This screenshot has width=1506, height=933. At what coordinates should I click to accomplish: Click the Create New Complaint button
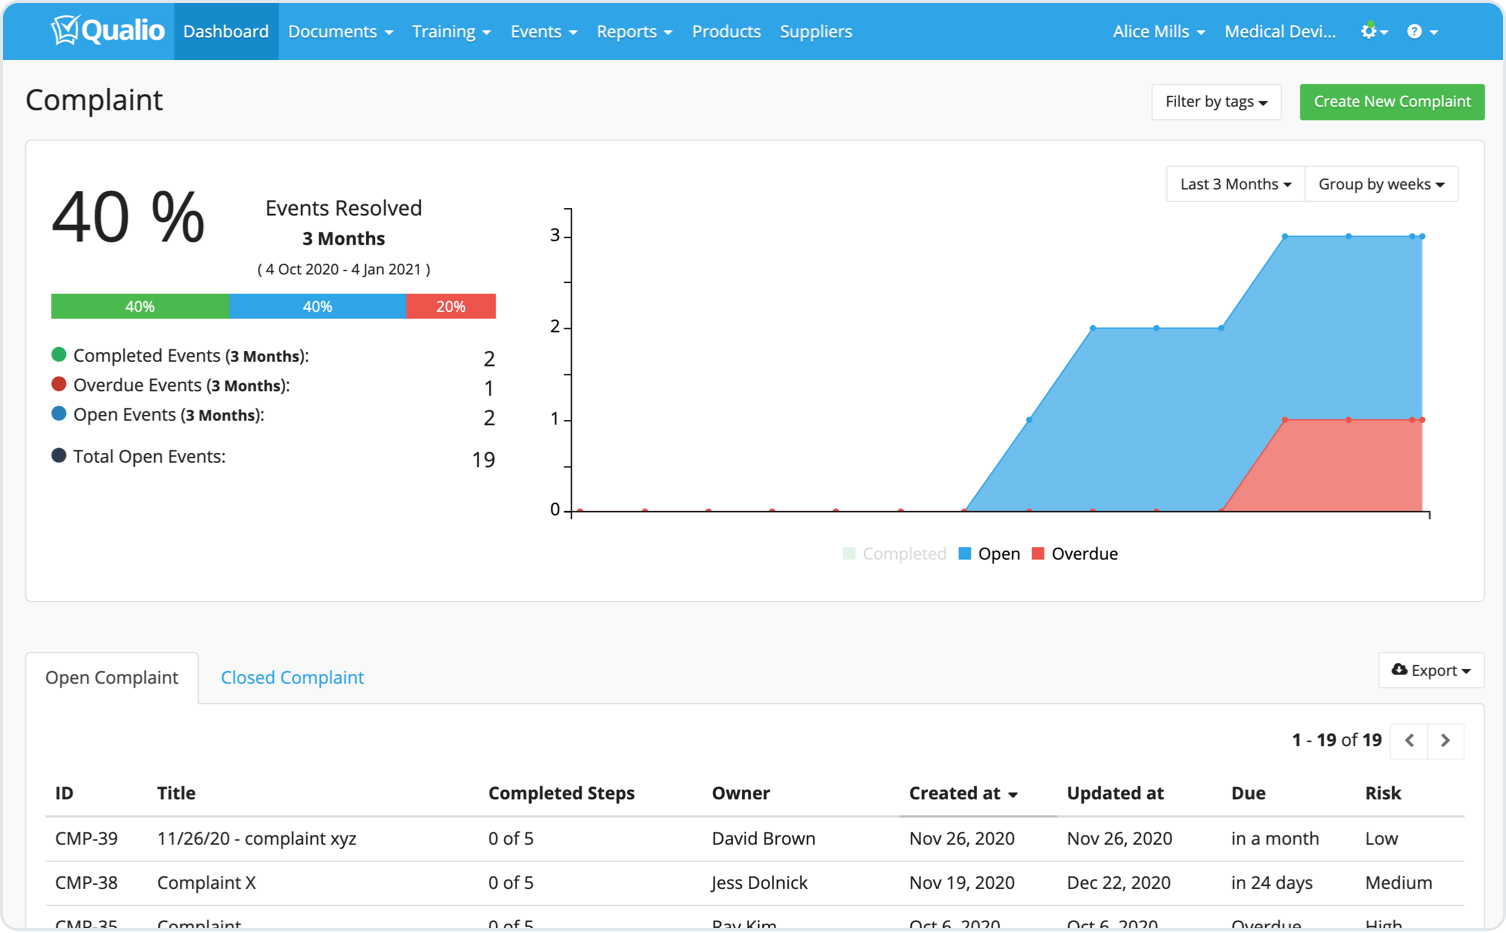pyautogui.click(x=1391, y=101)
